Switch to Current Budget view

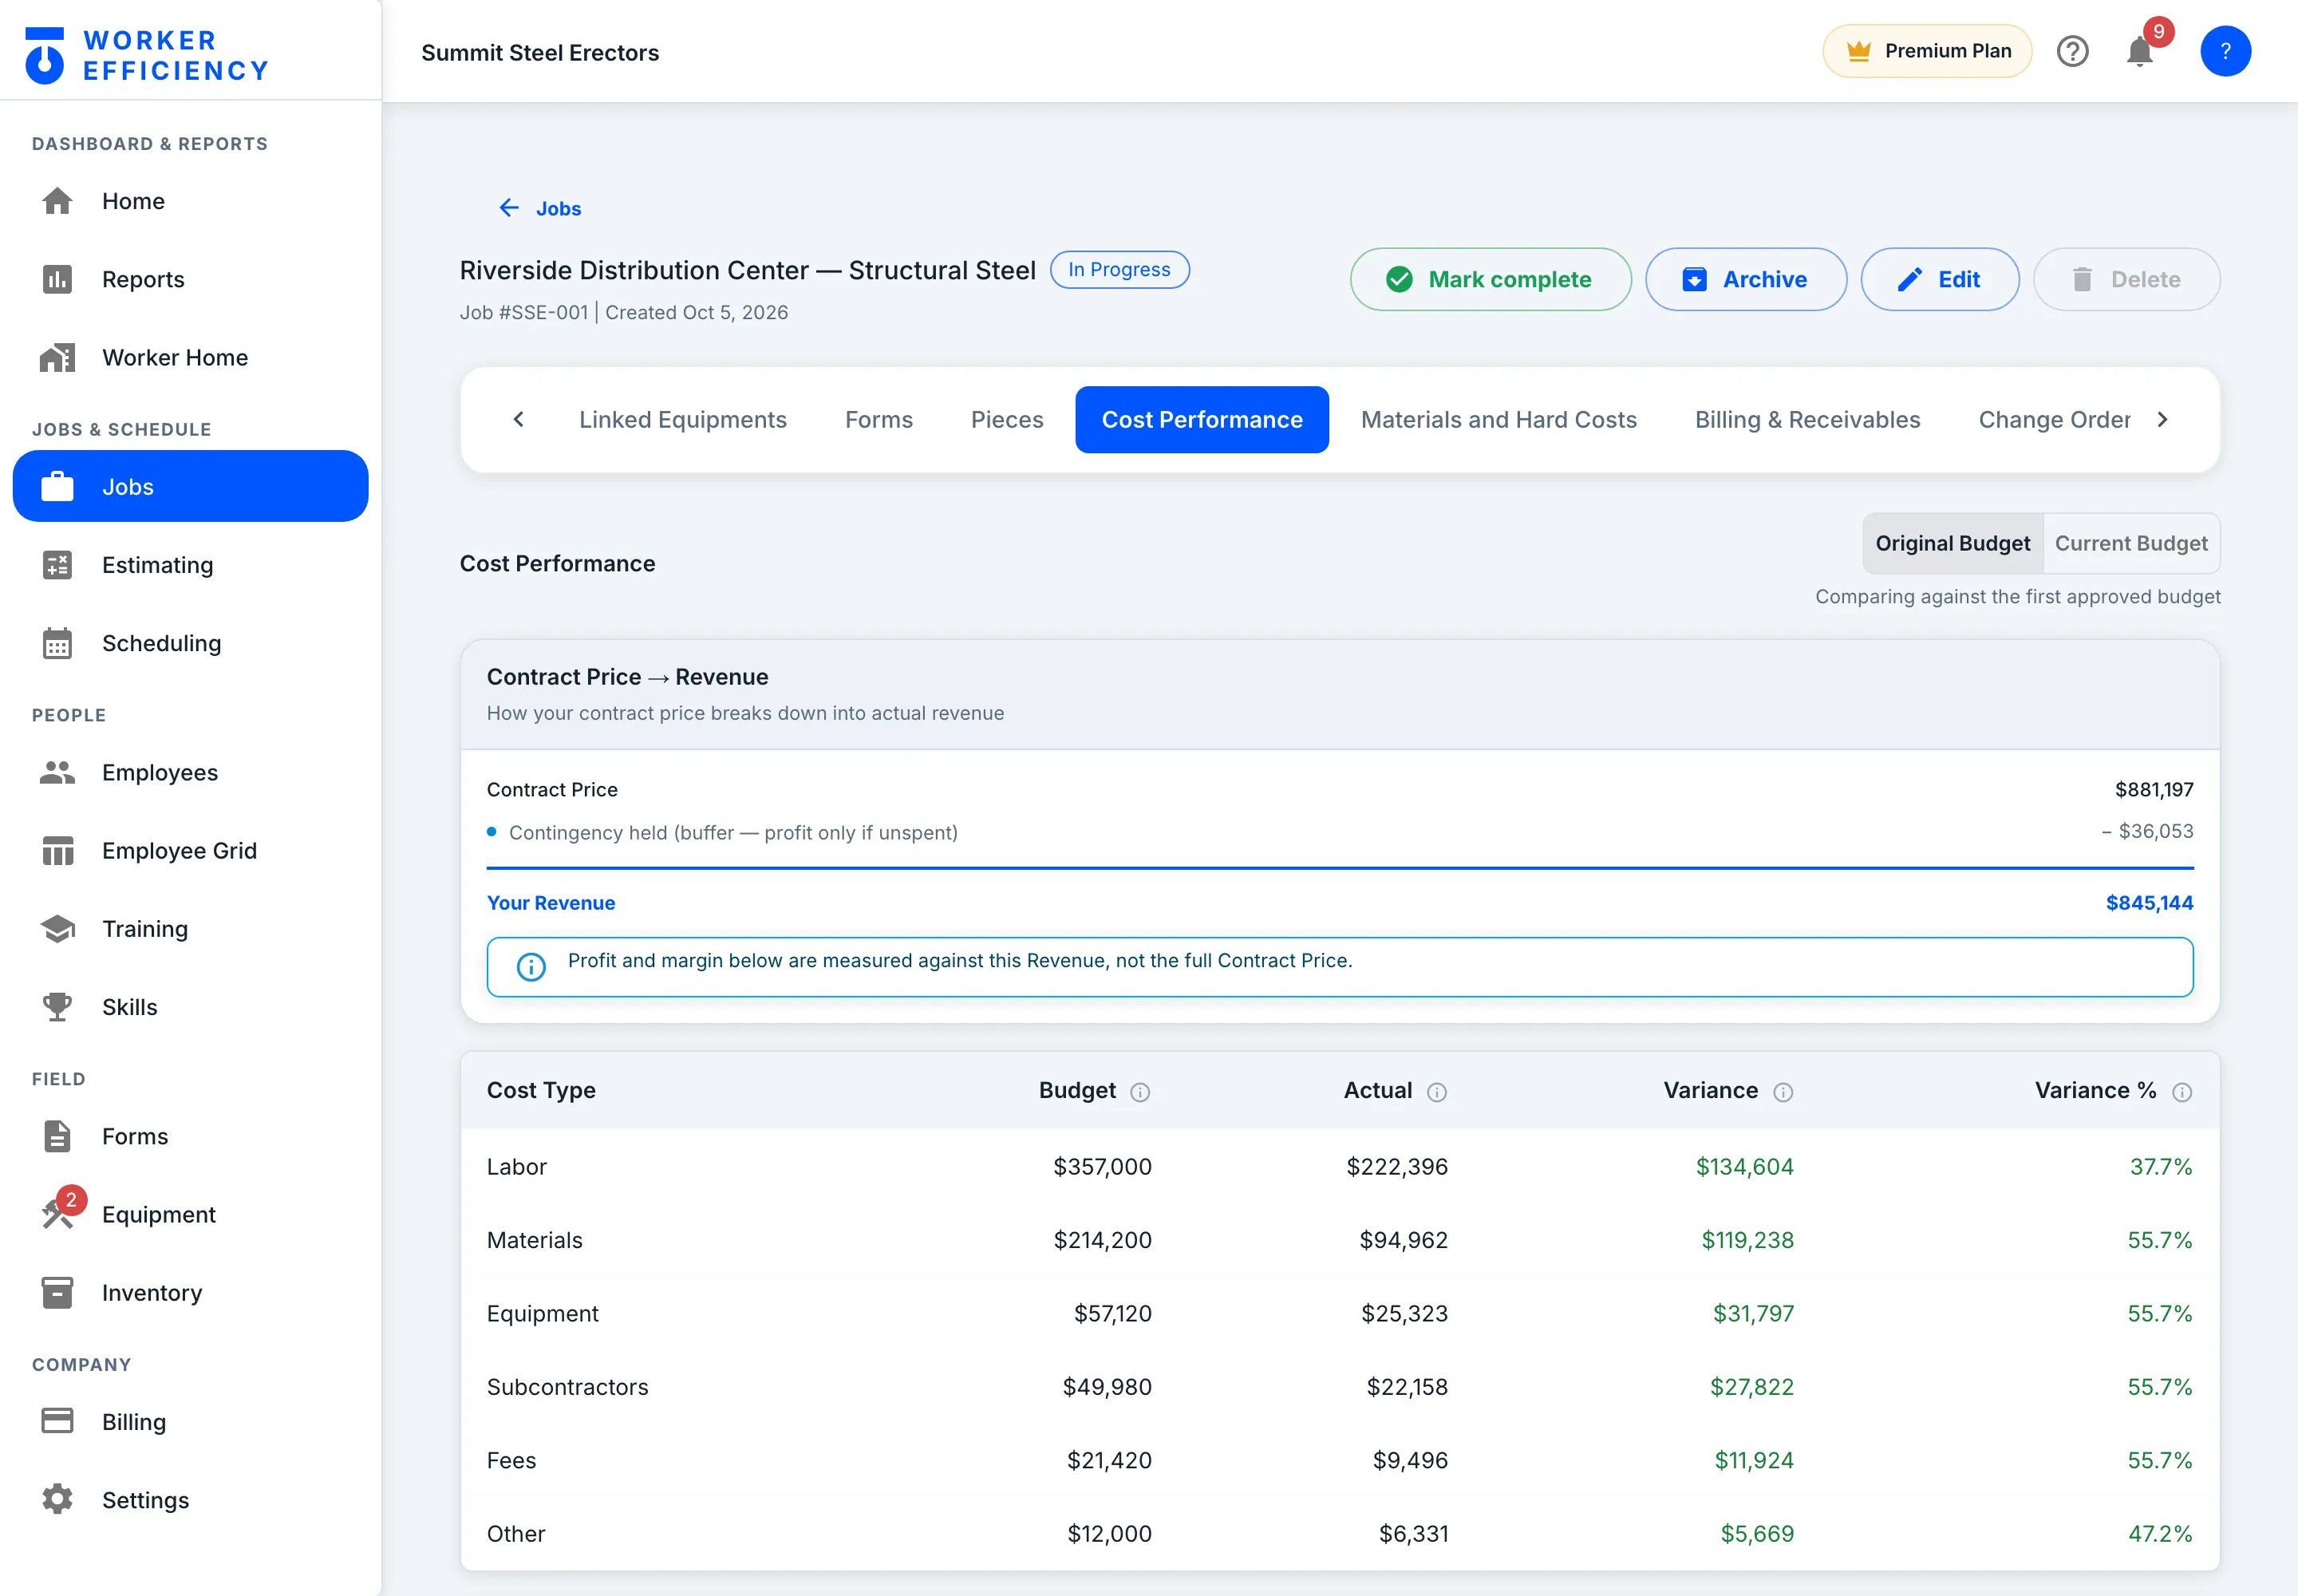click(2131, 543)
